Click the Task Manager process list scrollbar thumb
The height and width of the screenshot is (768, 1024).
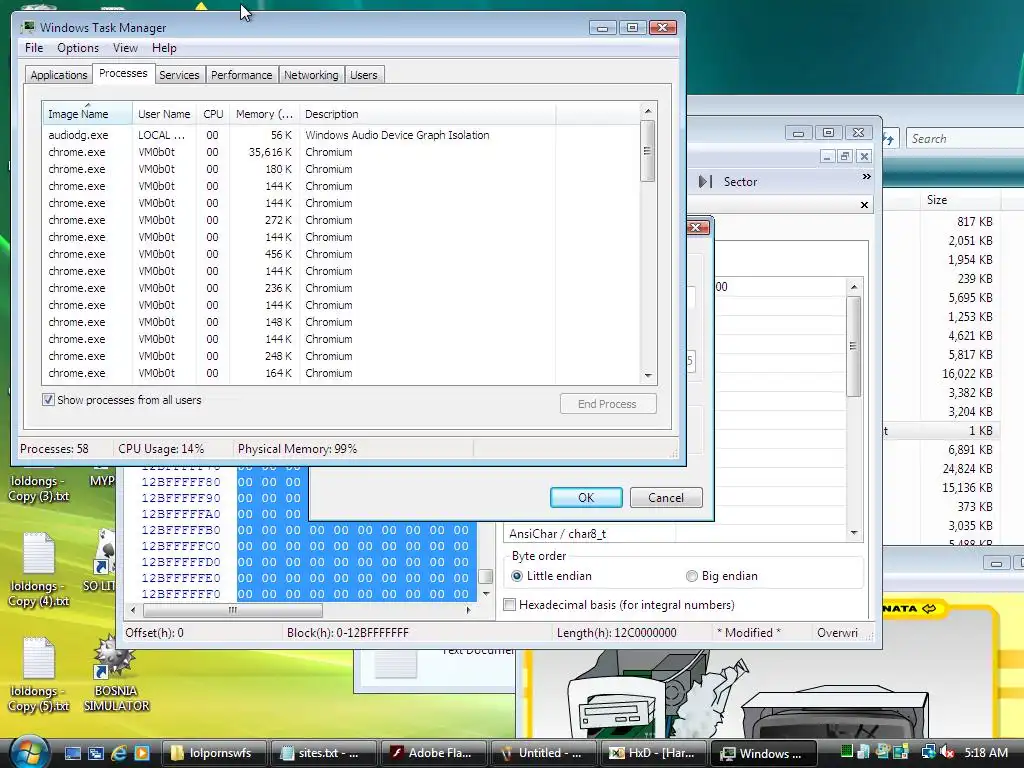pyautogui.click(x=648, y=151)
